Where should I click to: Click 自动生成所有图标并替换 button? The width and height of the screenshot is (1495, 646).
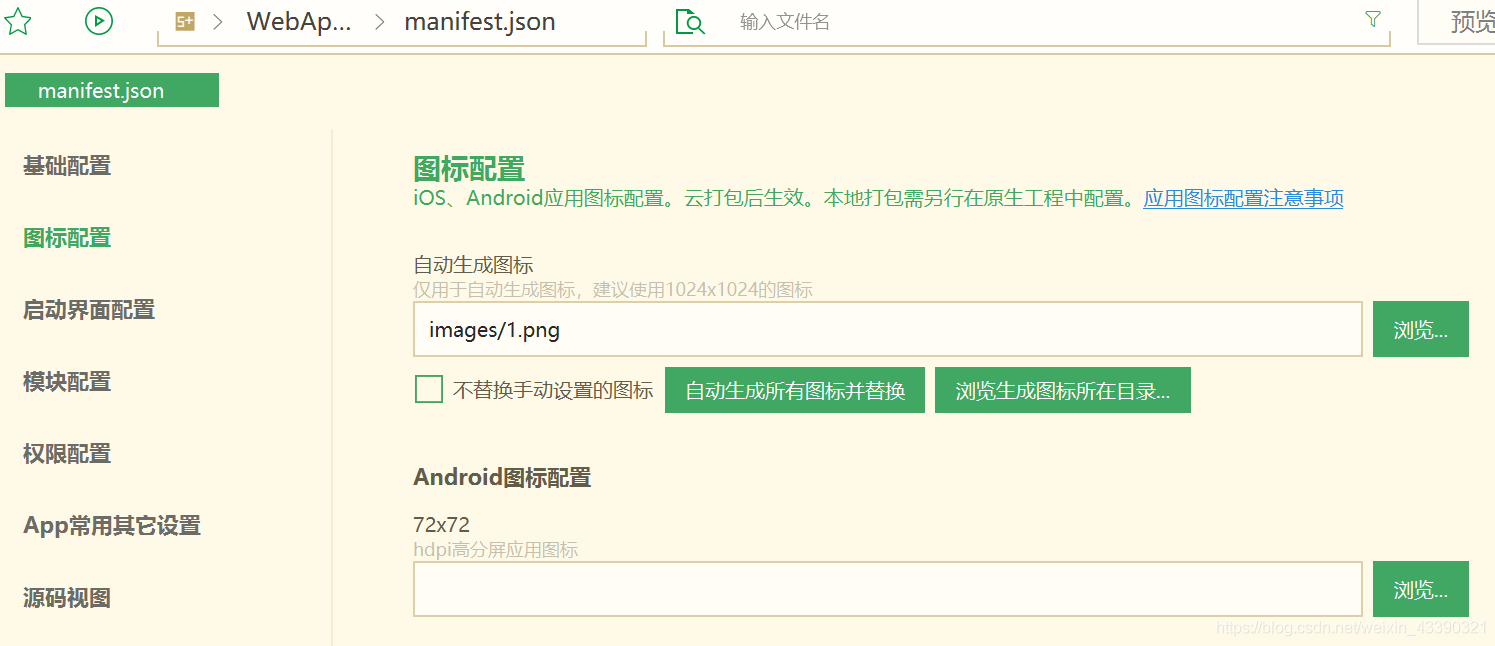click(x=795, y=390)
